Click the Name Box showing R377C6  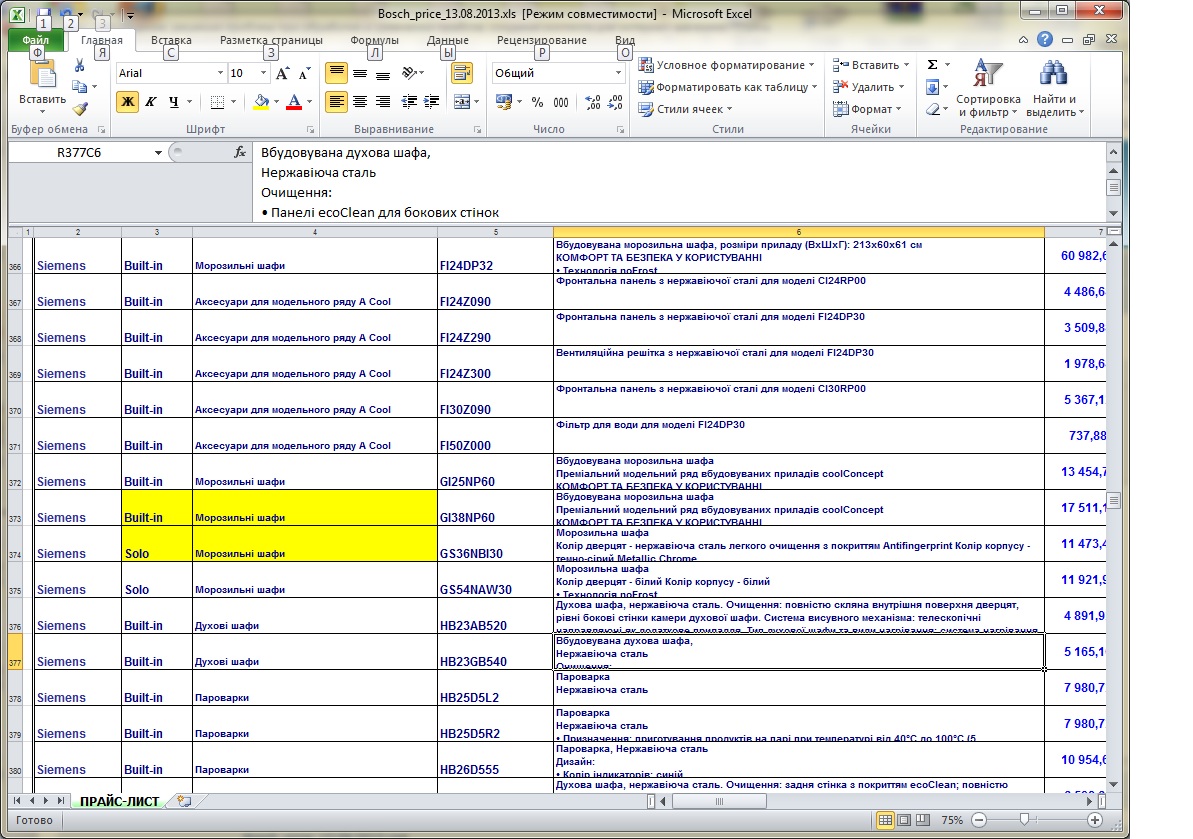click(79, 152)
